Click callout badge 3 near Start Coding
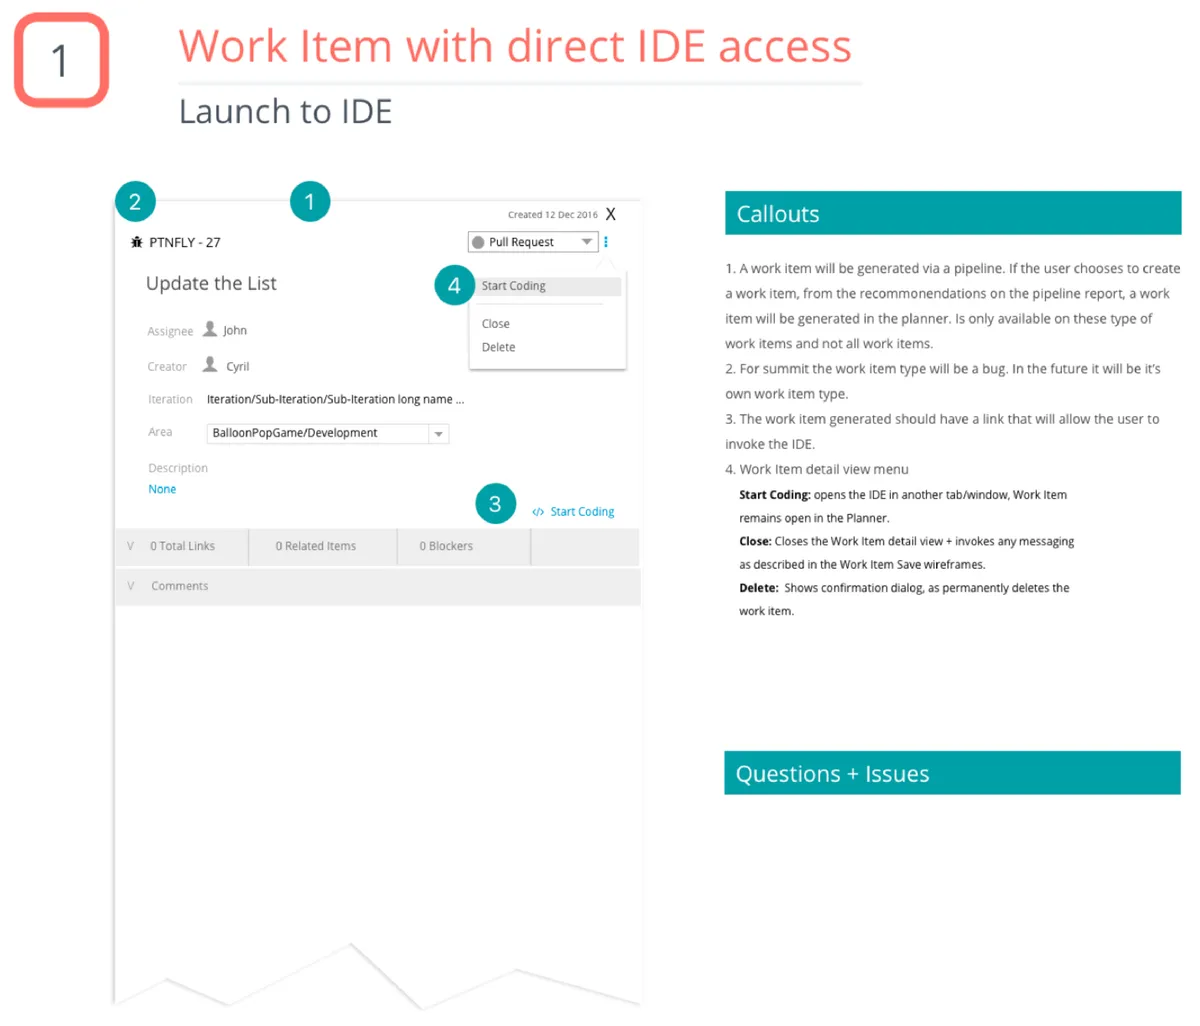Screen dimensions: 1200x1026 pyautogui.click(x=495, y=504)
